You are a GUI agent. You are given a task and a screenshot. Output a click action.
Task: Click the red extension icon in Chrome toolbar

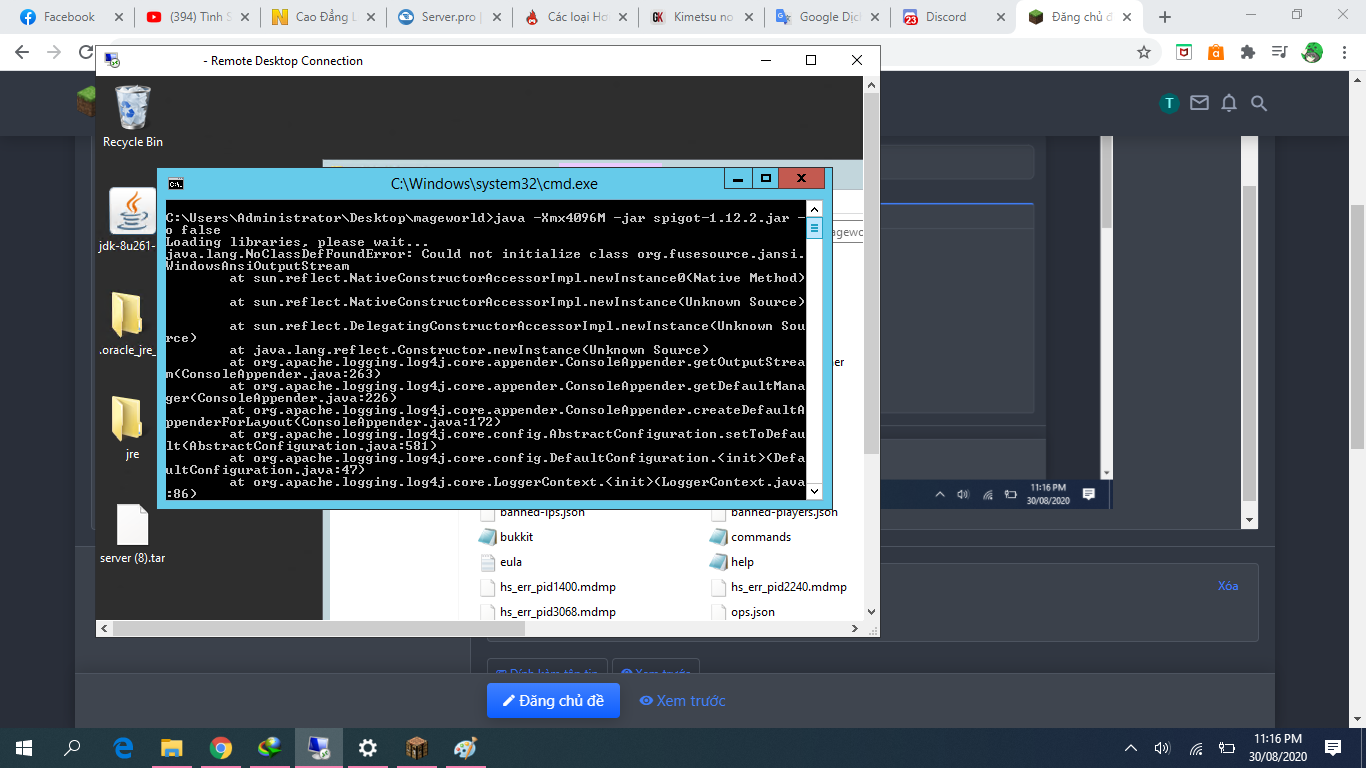pyautogui.click(x=1183, y=52)
